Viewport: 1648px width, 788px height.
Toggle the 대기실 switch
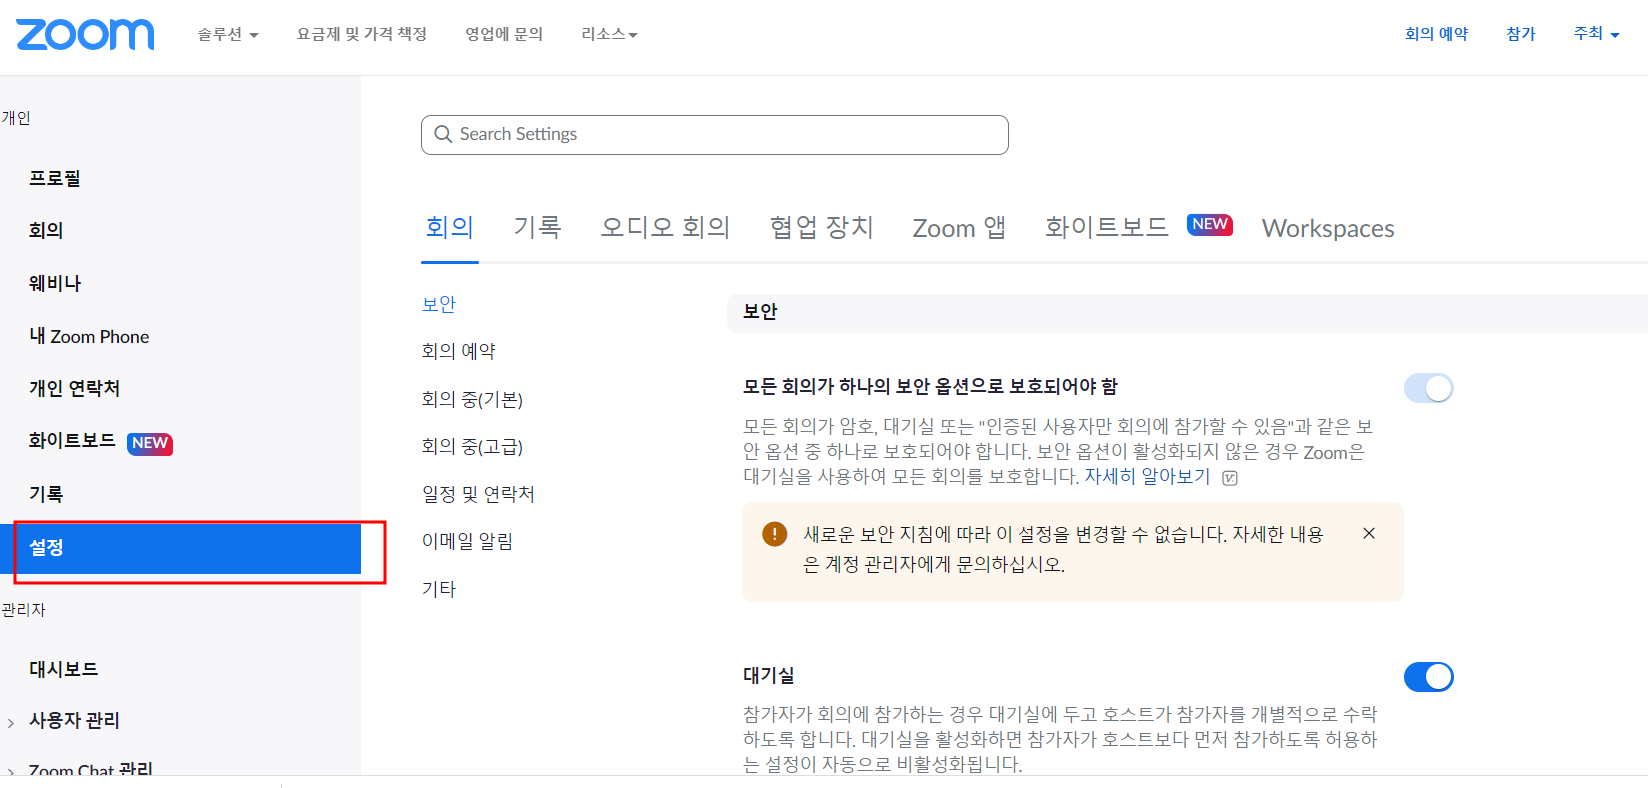1428,677
